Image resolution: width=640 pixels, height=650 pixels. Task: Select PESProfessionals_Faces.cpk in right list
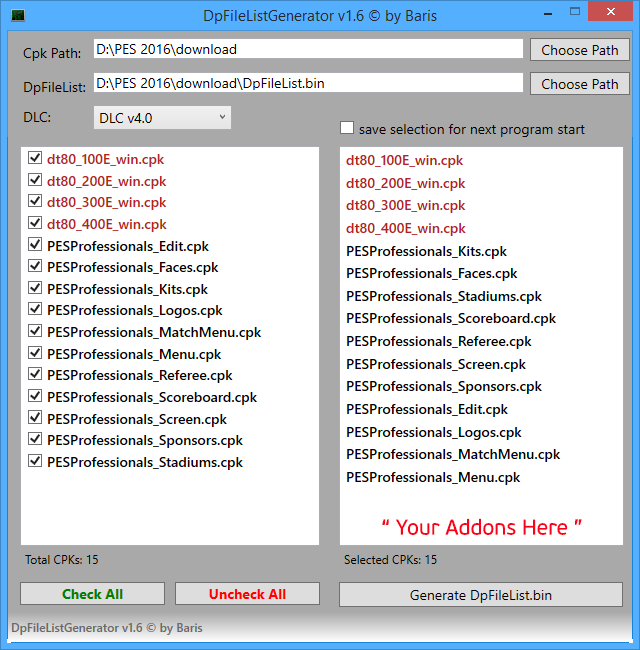tap(432, 274)
